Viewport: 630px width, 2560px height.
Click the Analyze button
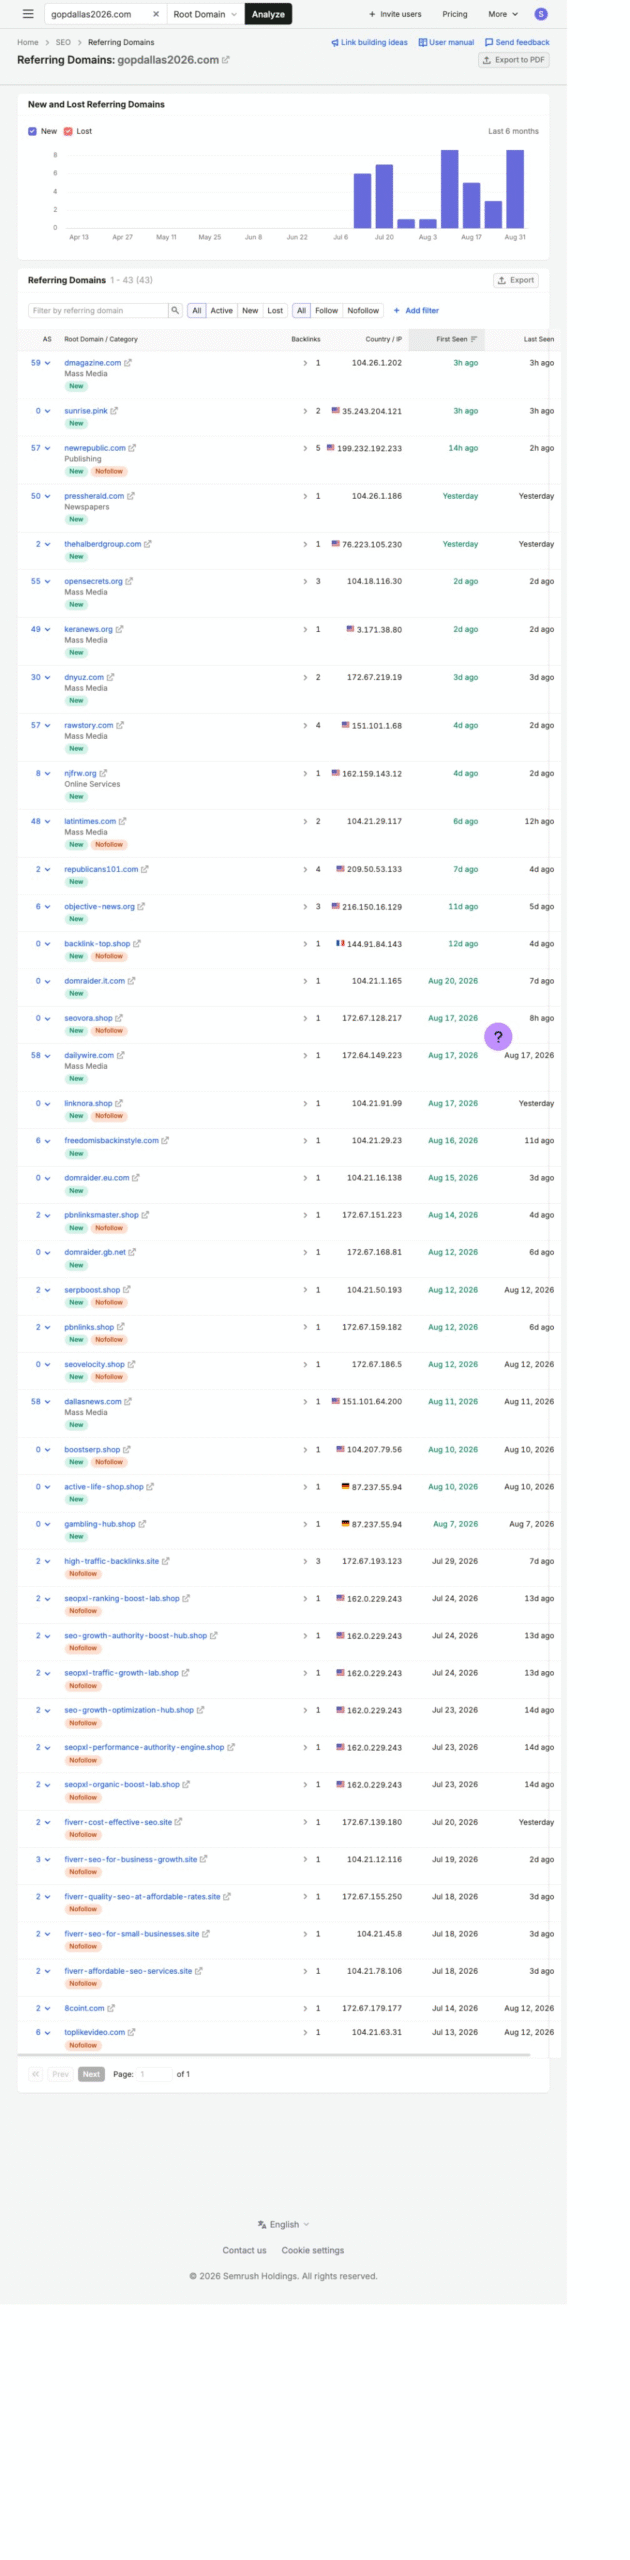pyautogui.click(x=268, y=14)
